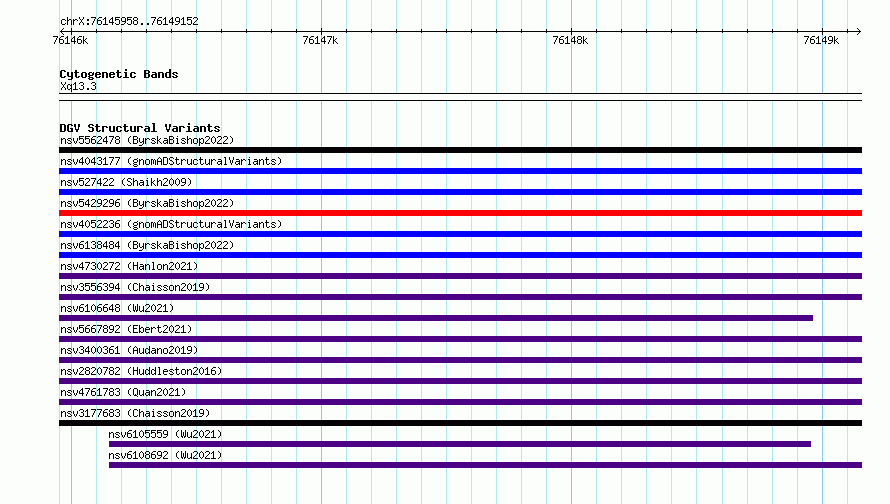The height and width of the screenshot is (504, 890).
Task: Click the nsv5562478 (ByrskaBishop2022) label
Action: 147,140
